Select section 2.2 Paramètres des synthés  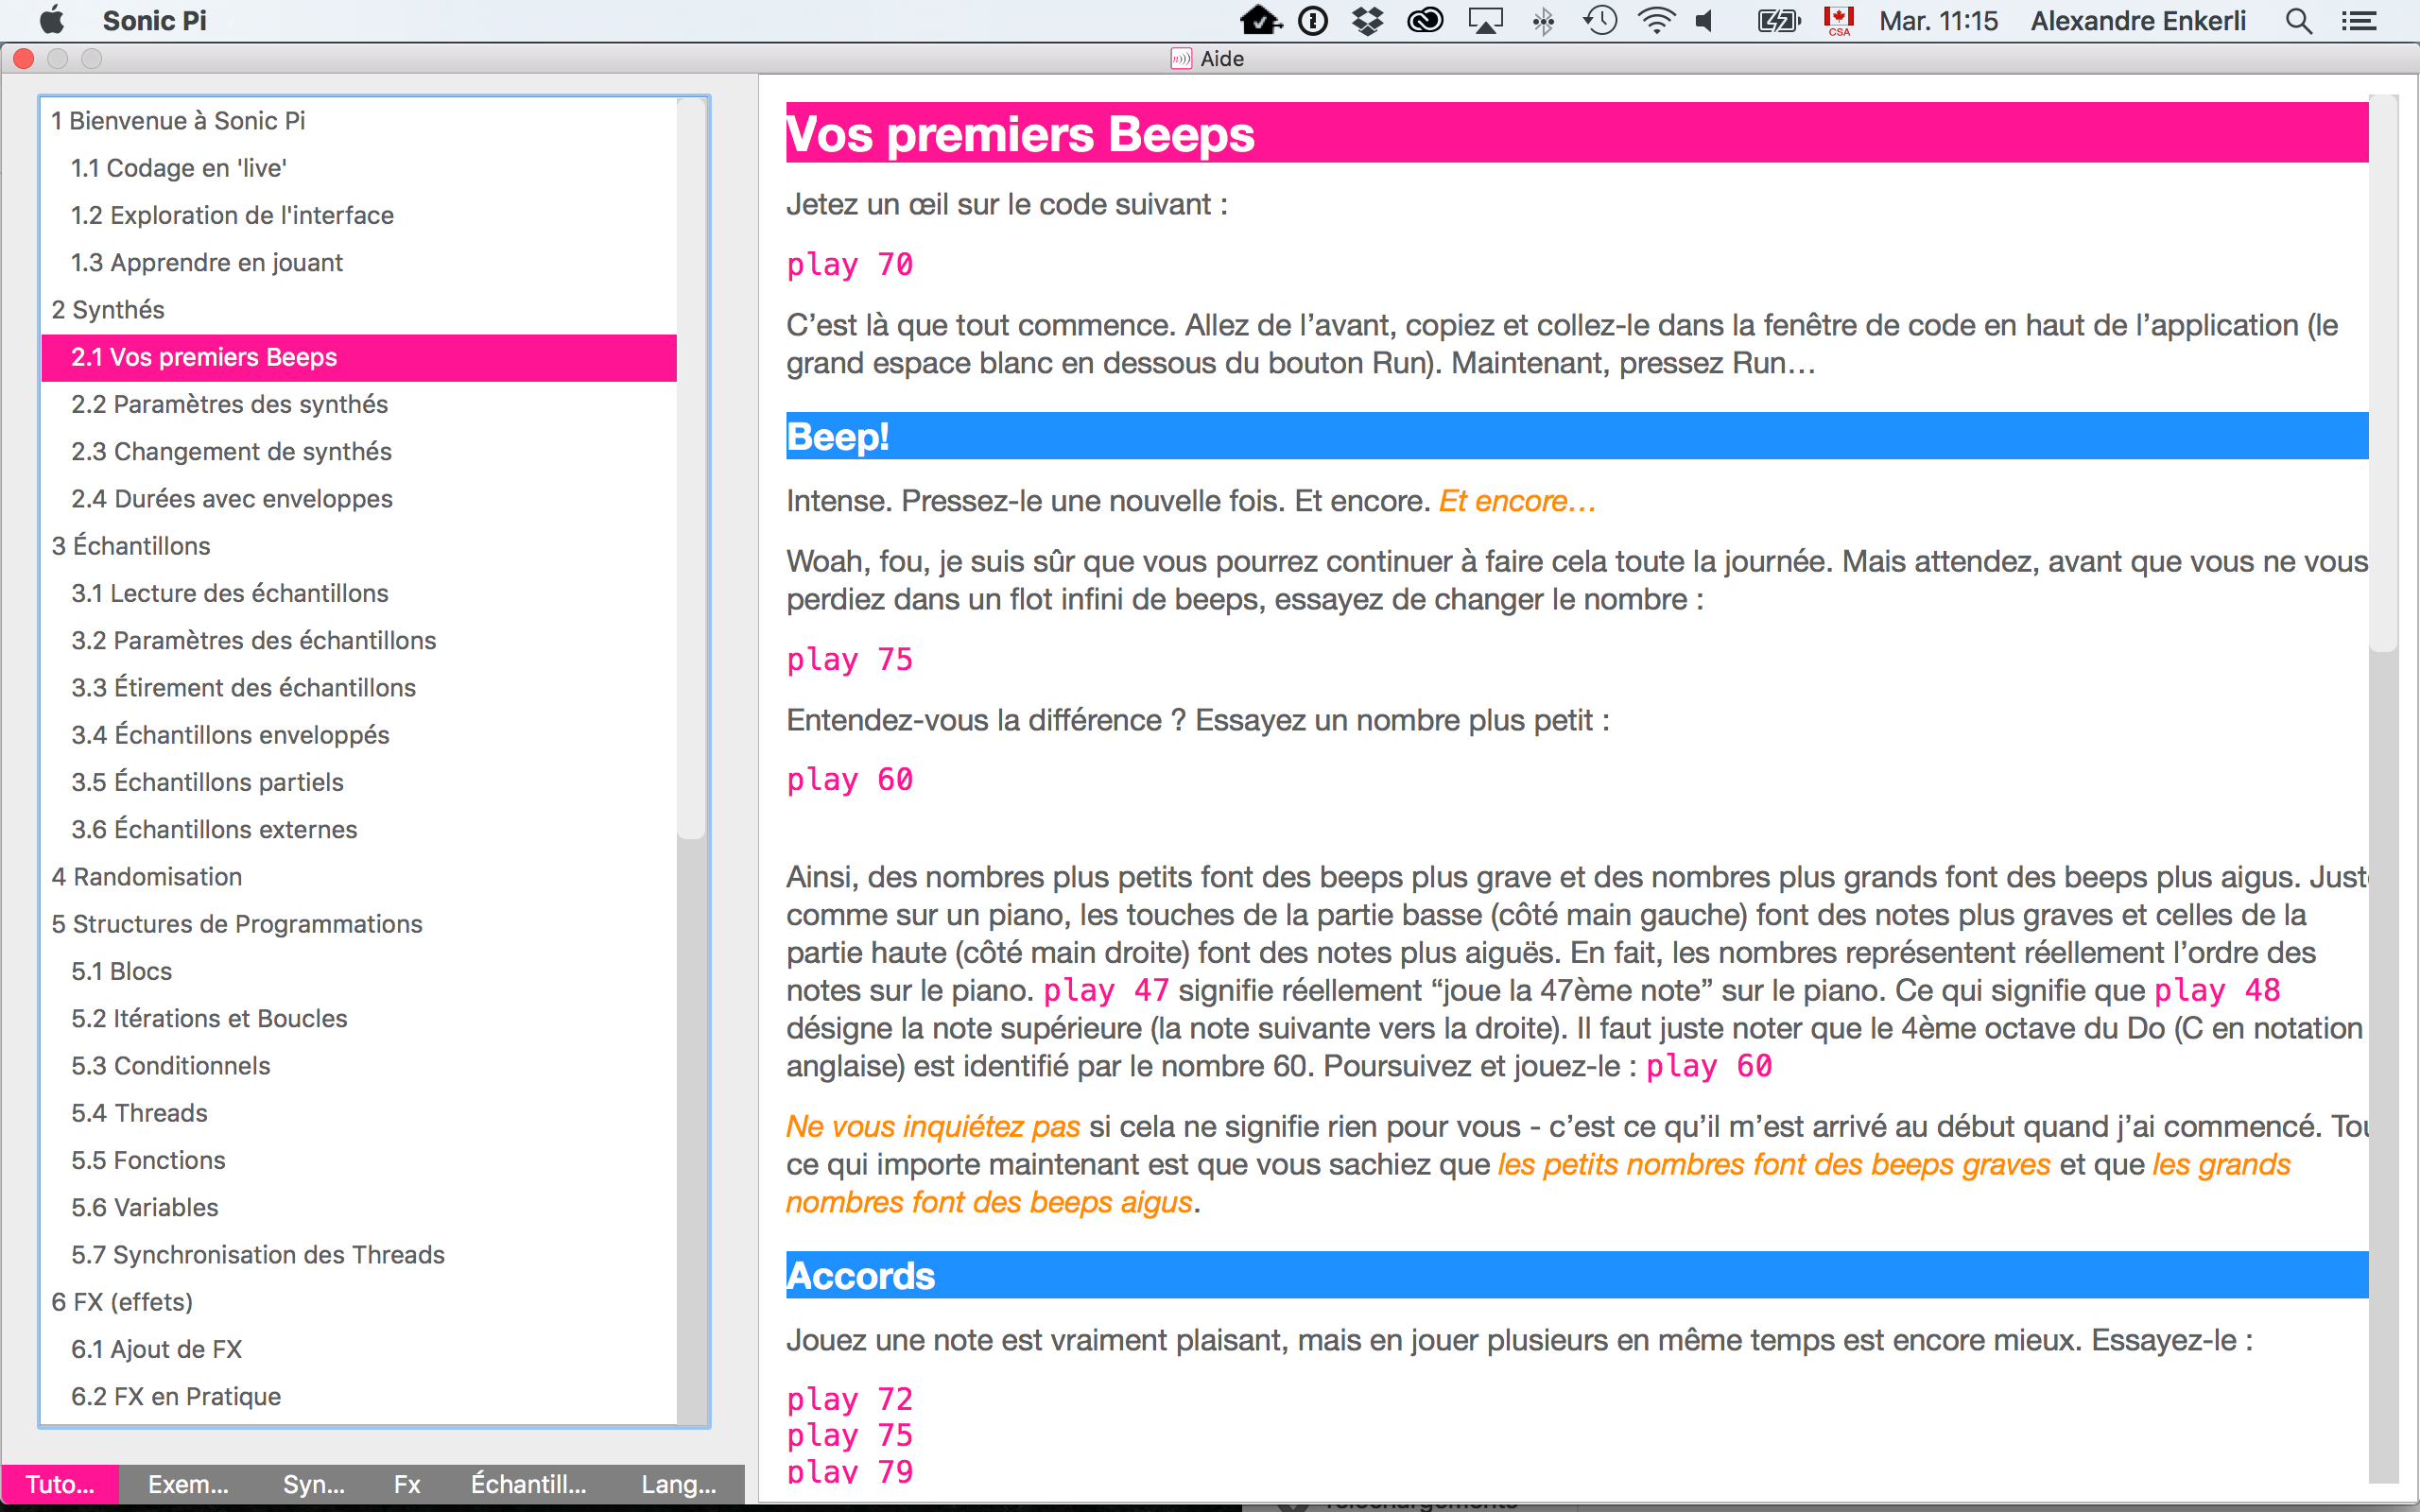(229, 404)
